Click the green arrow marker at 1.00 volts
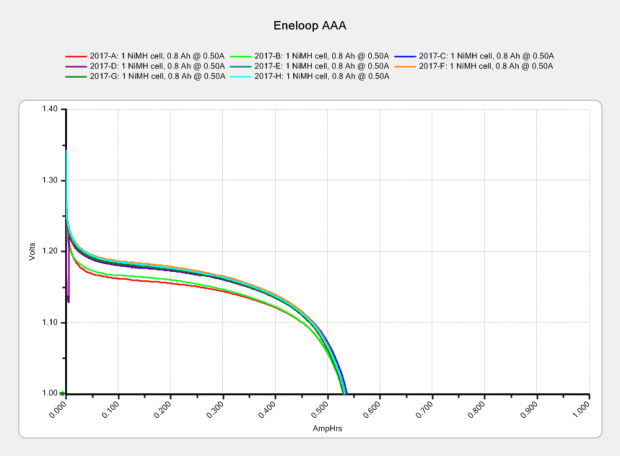Image resolution: width=620 pixels, height=456 pixels. [62, 394]
